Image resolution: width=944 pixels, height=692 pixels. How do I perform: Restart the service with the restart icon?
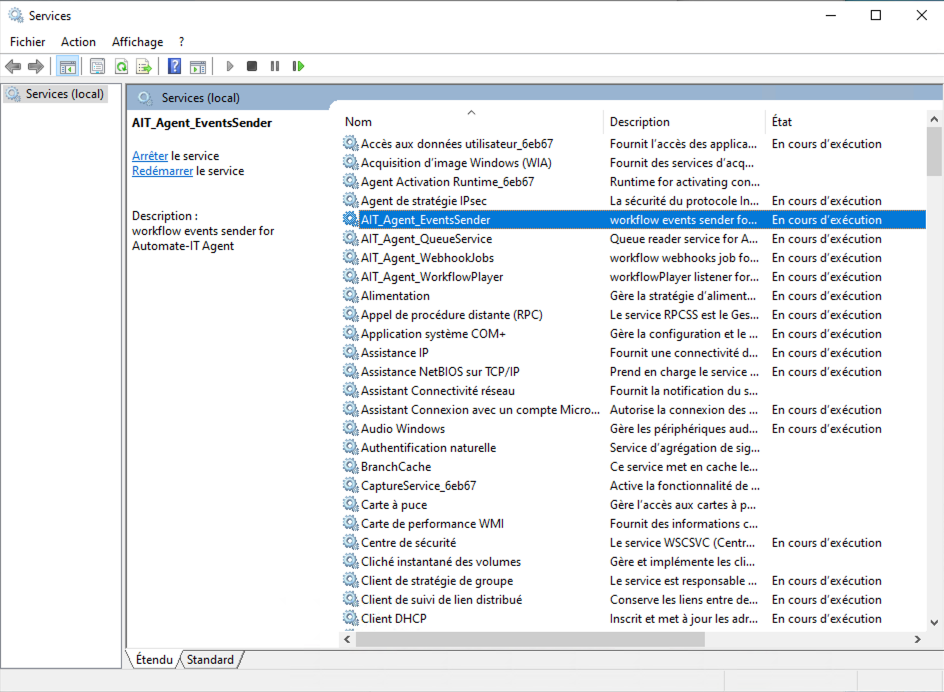click(x=298, y=66)
